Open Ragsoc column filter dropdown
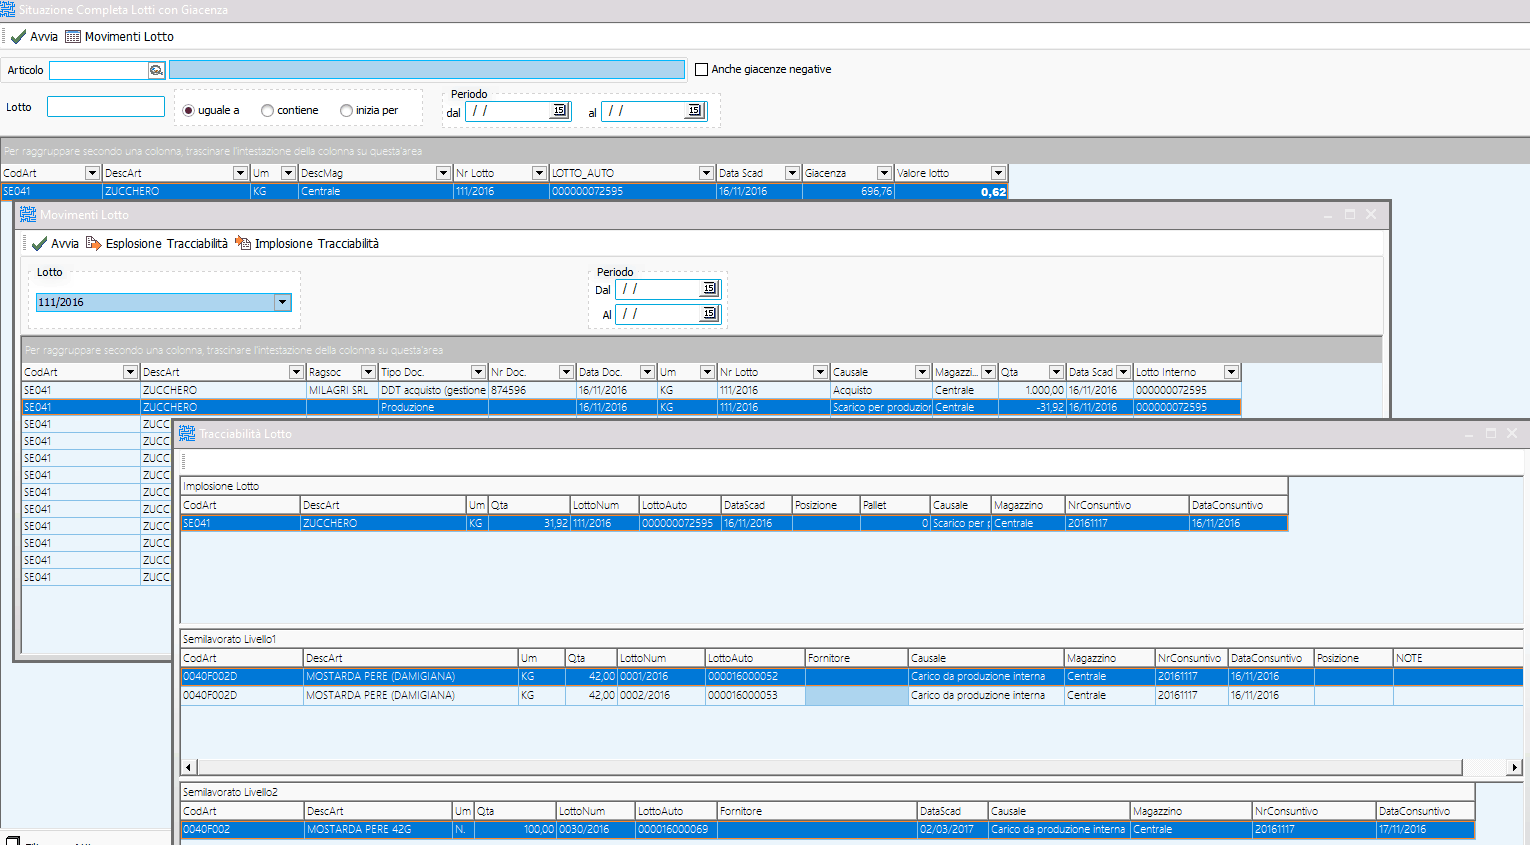The height and width of the screenshot is (845, 1530). (x=368, y=372)
